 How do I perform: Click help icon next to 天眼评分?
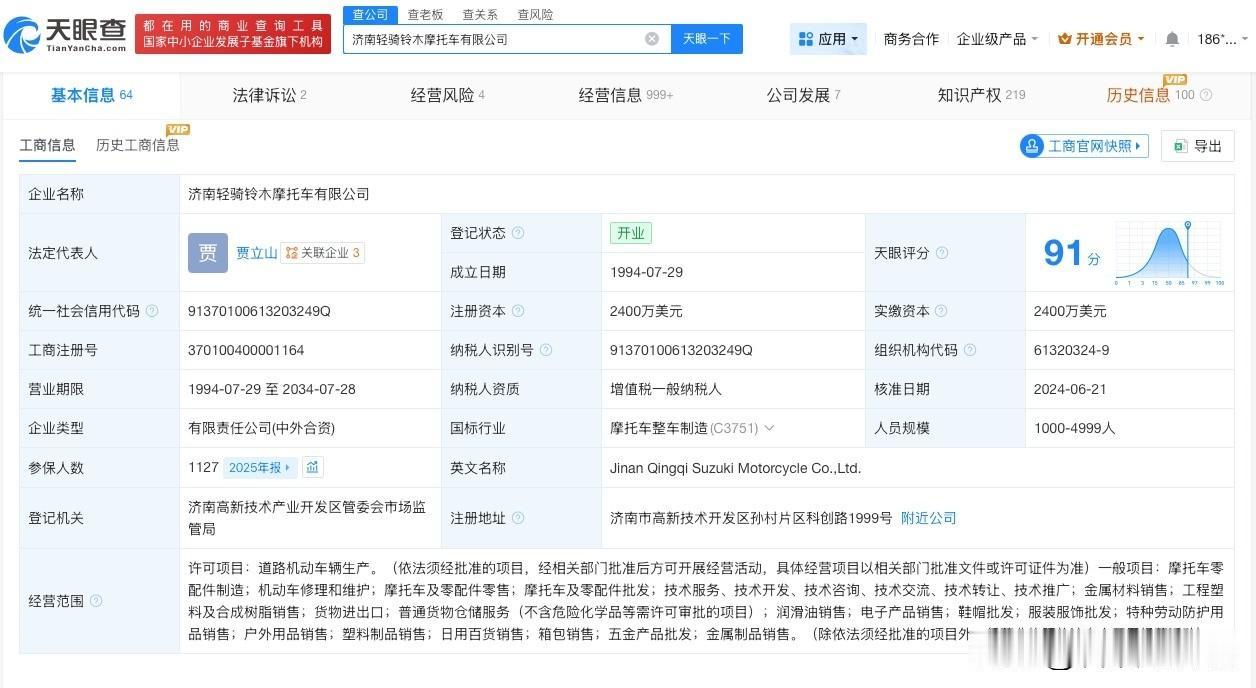(x=942, y=253)
